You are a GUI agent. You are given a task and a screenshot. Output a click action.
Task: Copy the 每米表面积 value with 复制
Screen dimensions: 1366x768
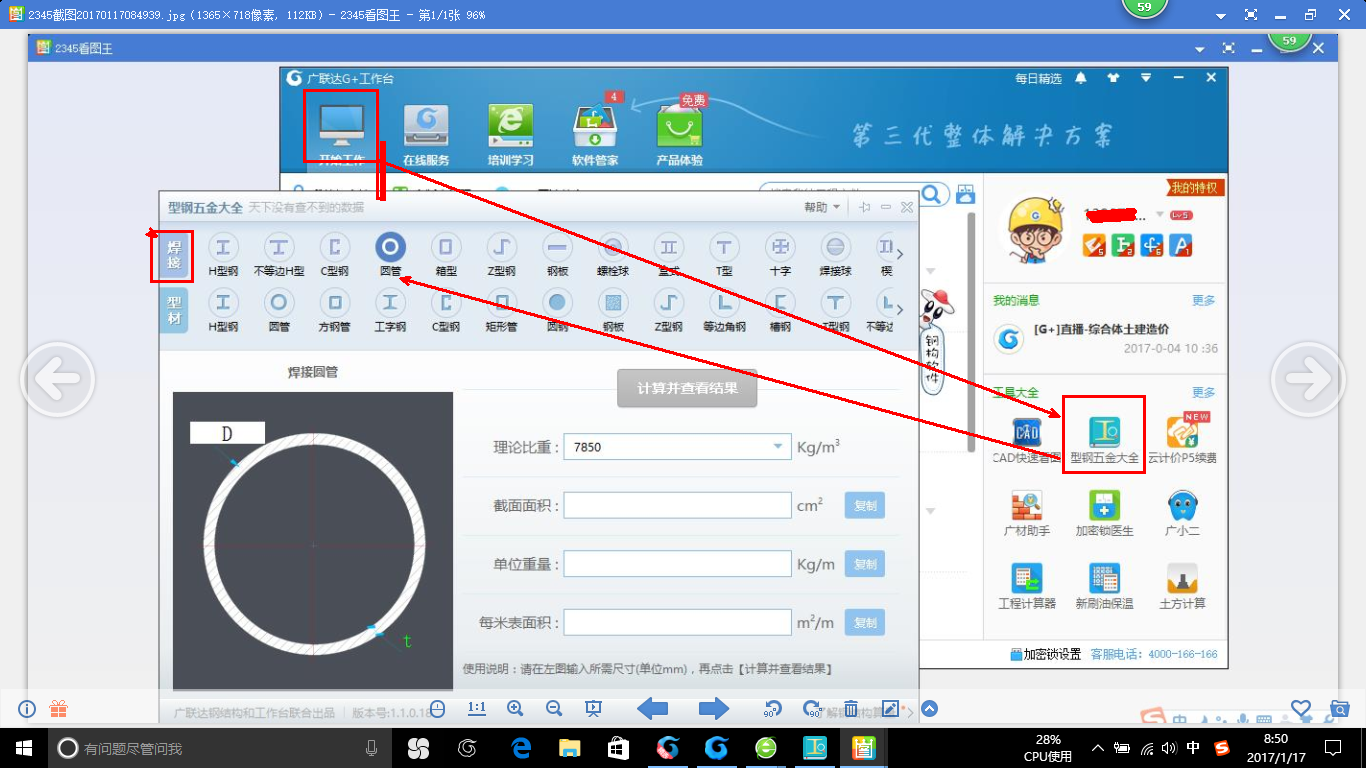[x=865, y=623]
